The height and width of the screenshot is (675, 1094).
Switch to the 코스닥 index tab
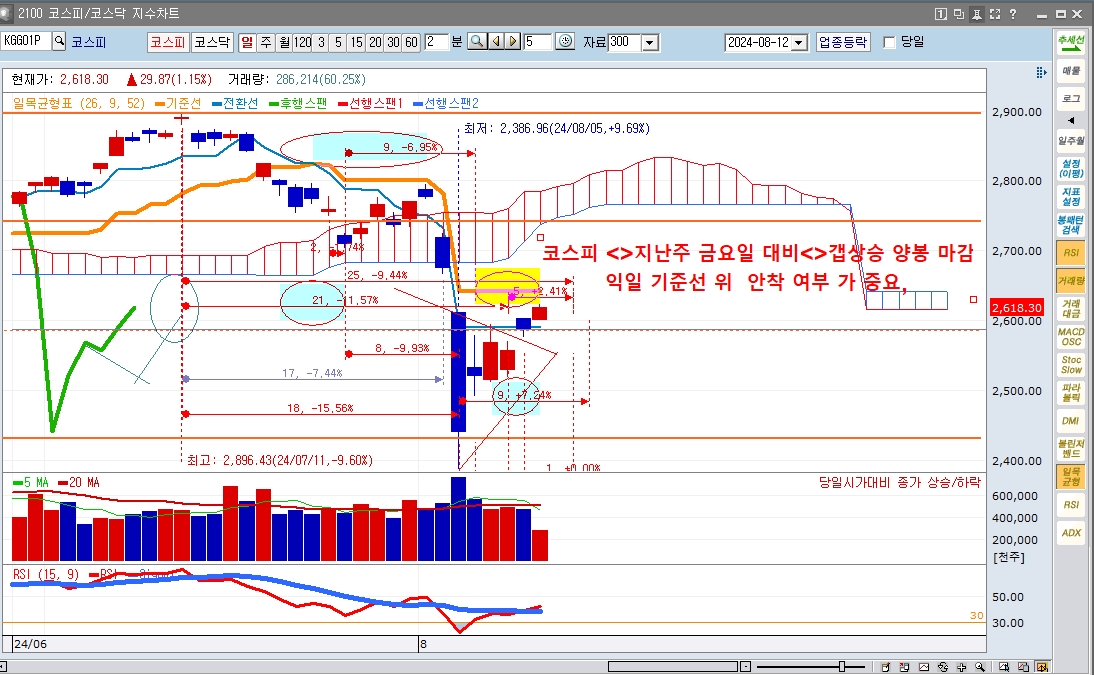pyautogui.click(x=212, y=42)
